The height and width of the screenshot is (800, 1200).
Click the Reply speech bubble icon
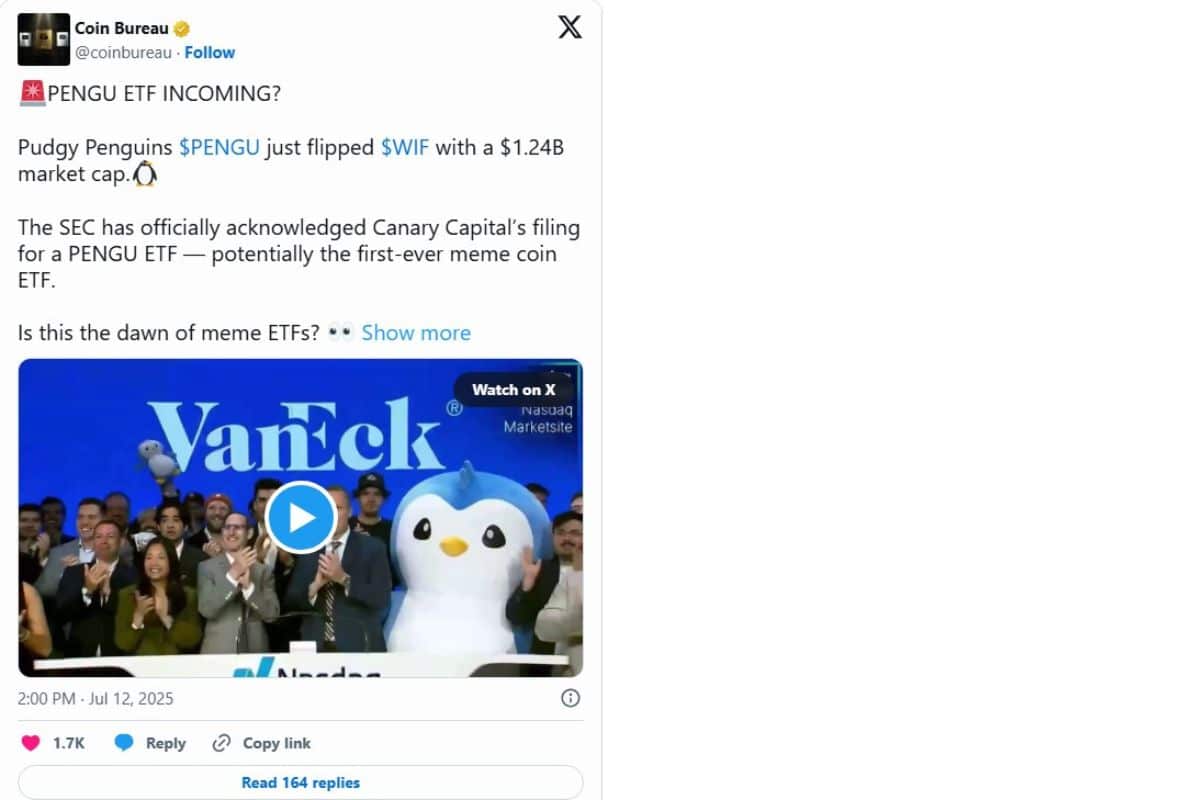click(124, 743)
